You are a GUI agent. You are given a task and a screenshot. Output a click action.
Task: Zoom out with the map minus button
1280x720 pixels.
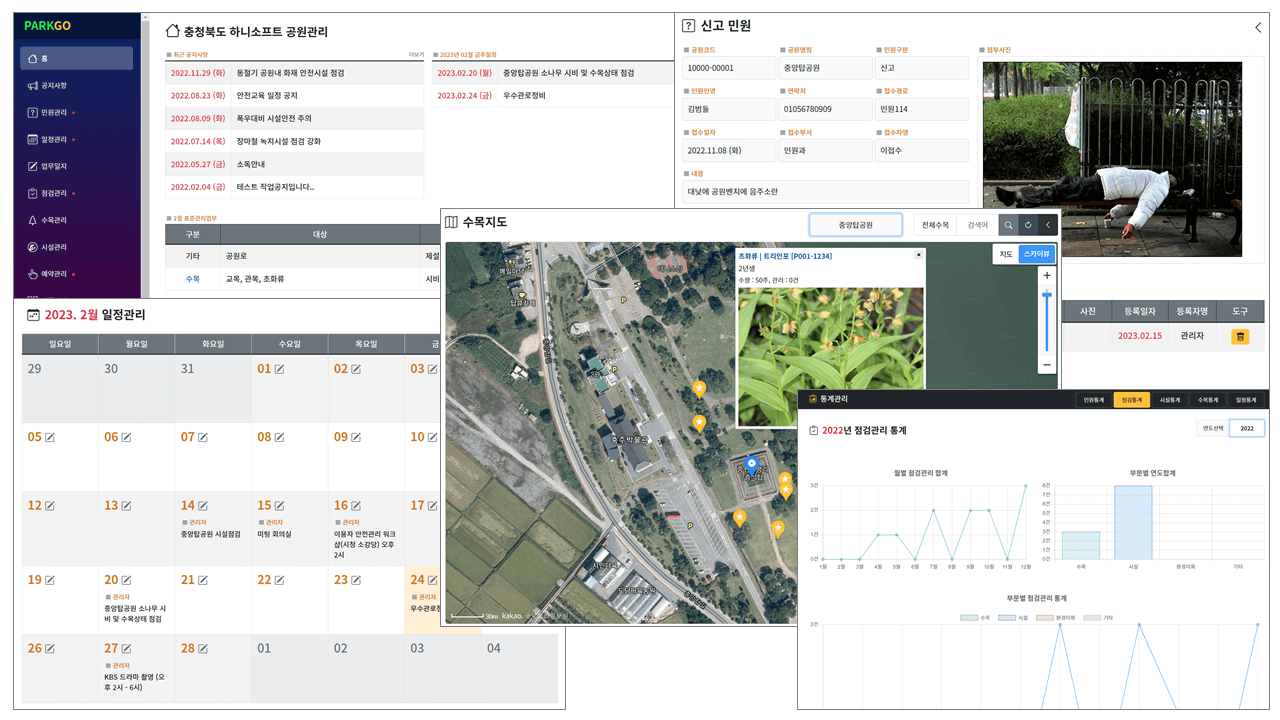coord(1047,365)
